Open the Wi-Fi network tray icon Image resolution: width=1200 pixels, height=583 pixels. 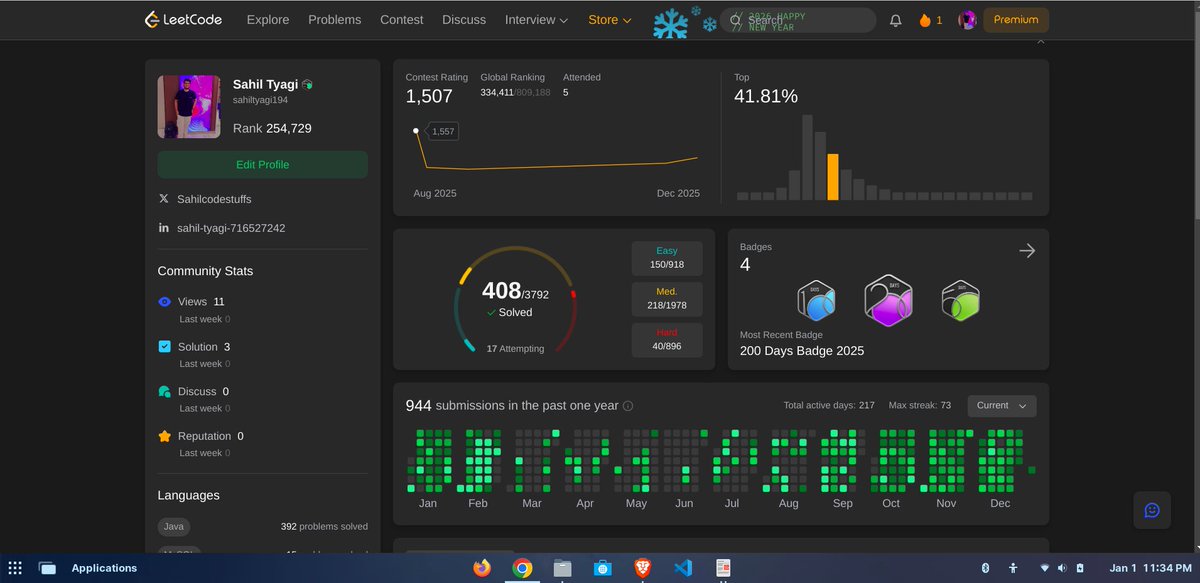tap(1045, 568)
